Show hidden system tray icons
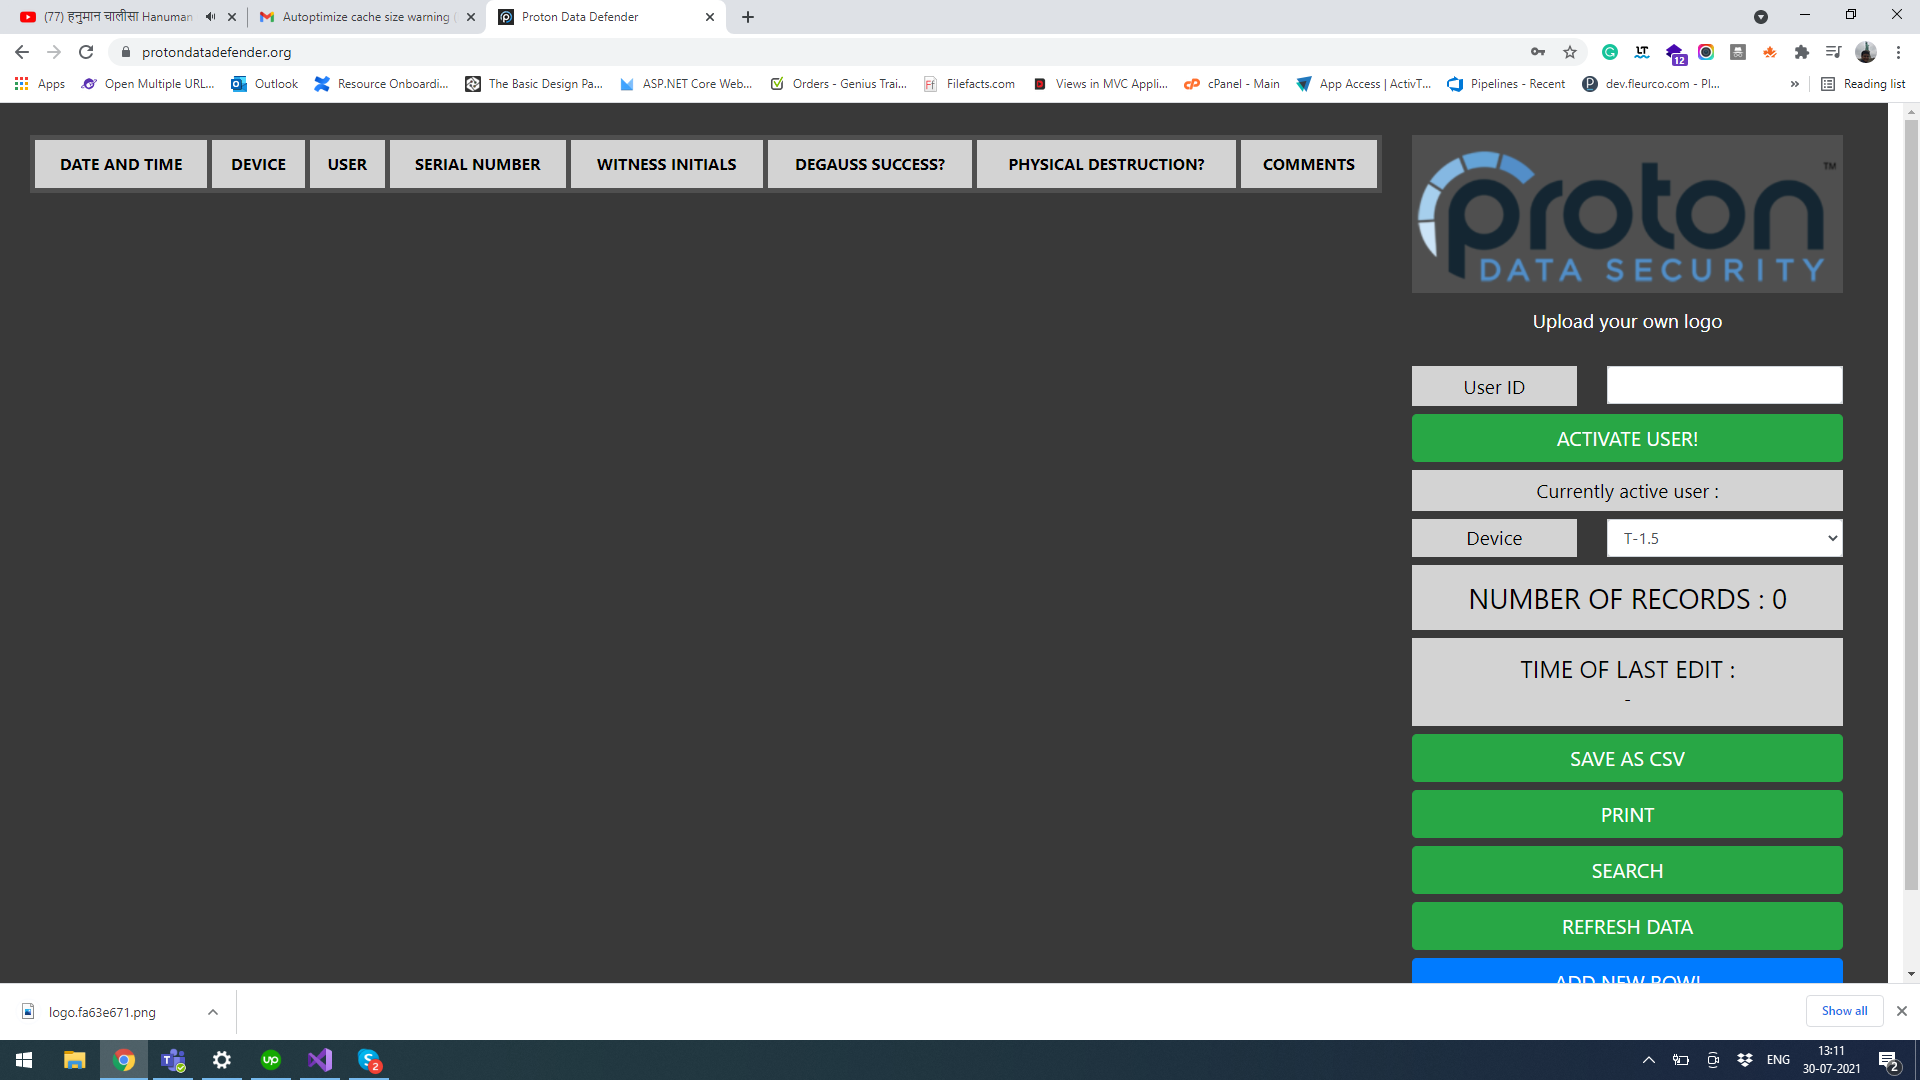The image size is (1920, 1080). coord(1649,1060)
